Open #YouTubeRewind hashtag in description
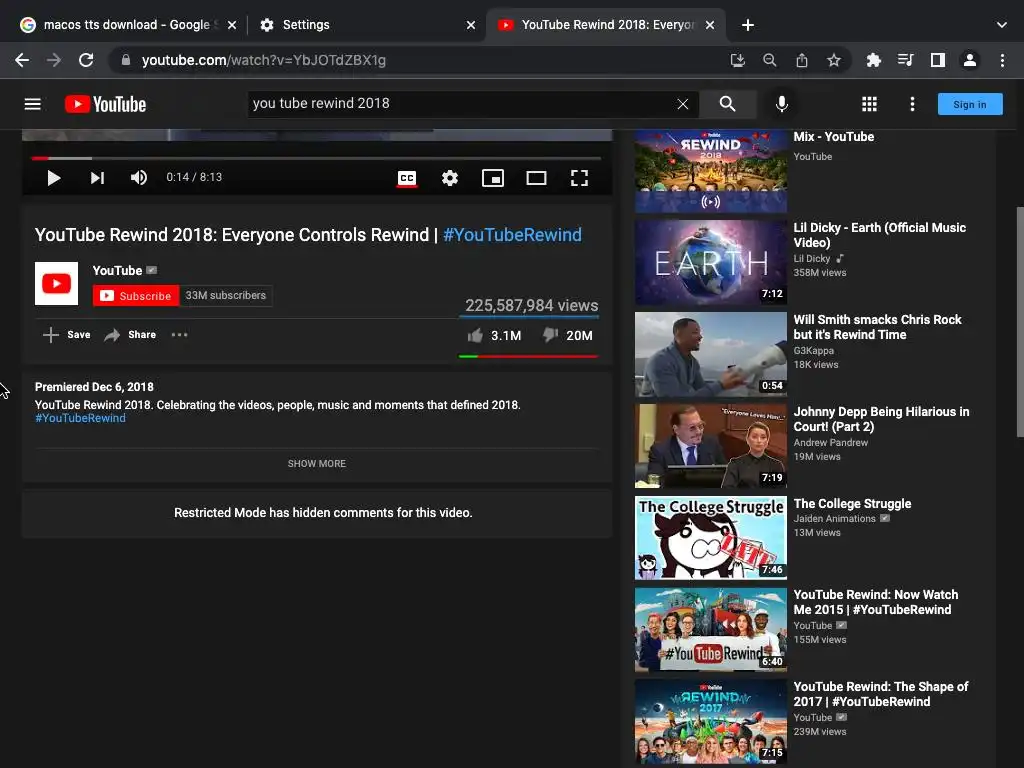This screenshot has width=1024, height=768. point(80,419)
